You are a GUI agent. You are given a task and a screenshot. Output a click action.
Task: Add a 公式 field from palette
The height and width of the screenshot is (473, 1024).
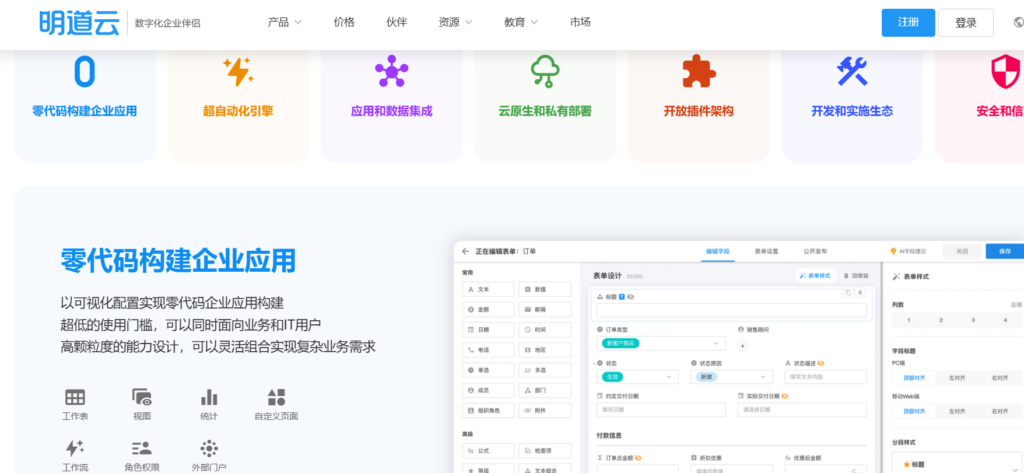pyautogui.click(x=488, y=451)
